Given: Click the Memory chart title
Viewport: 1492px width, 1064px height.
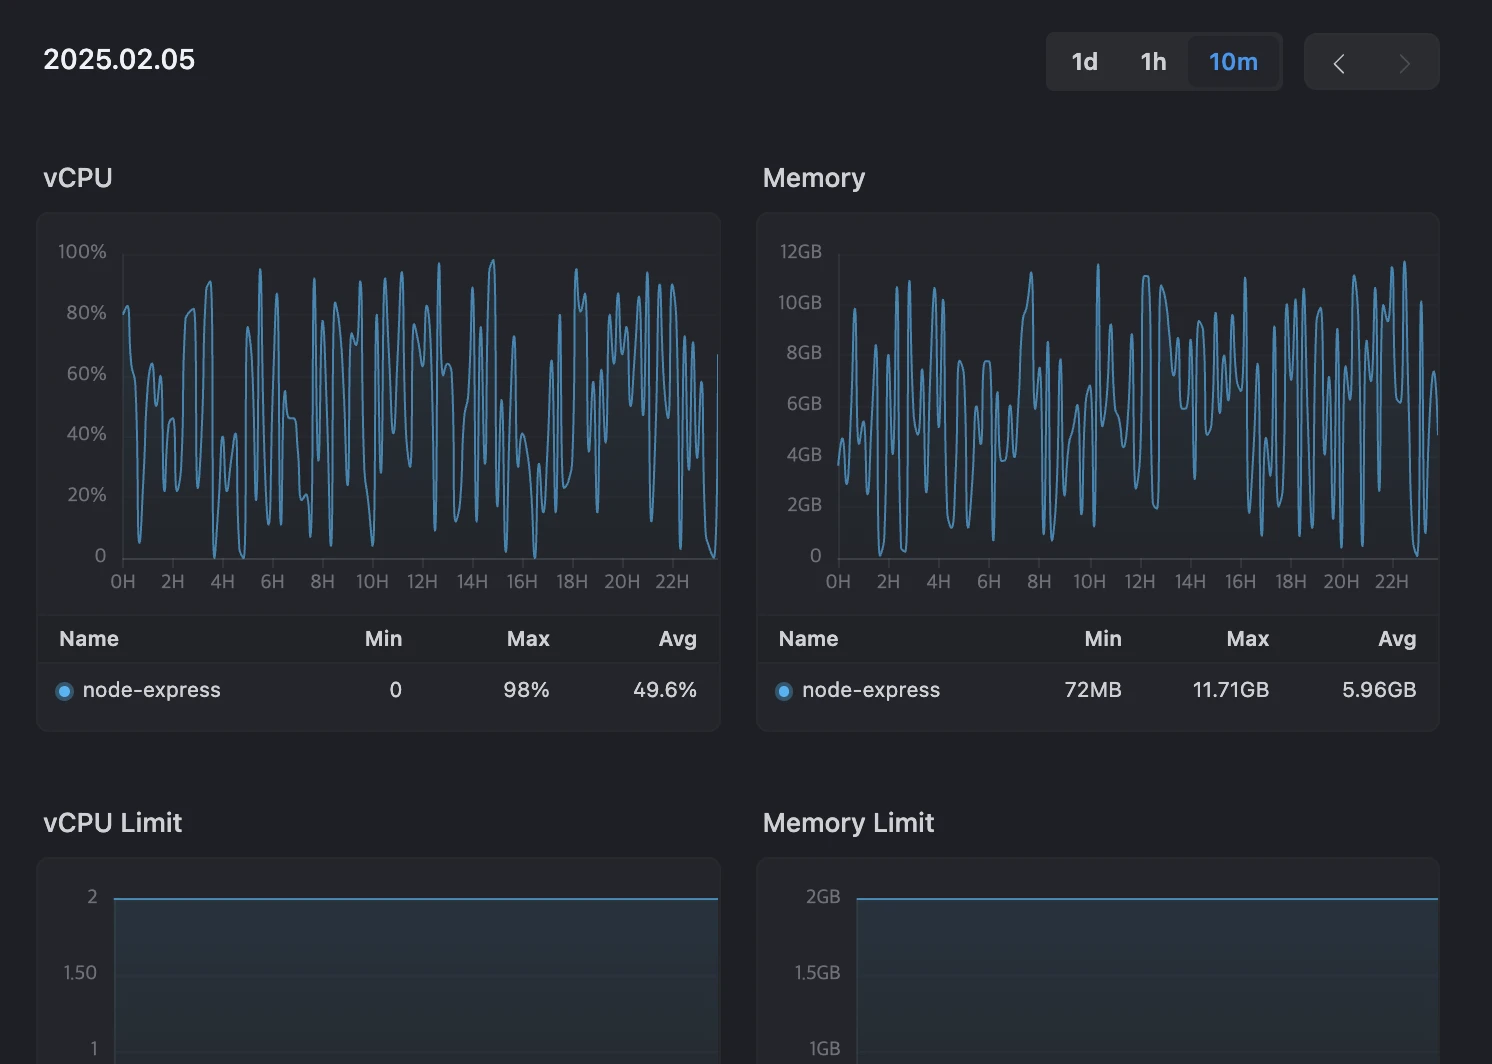Looking at the screenshot, I should point(814,177).
